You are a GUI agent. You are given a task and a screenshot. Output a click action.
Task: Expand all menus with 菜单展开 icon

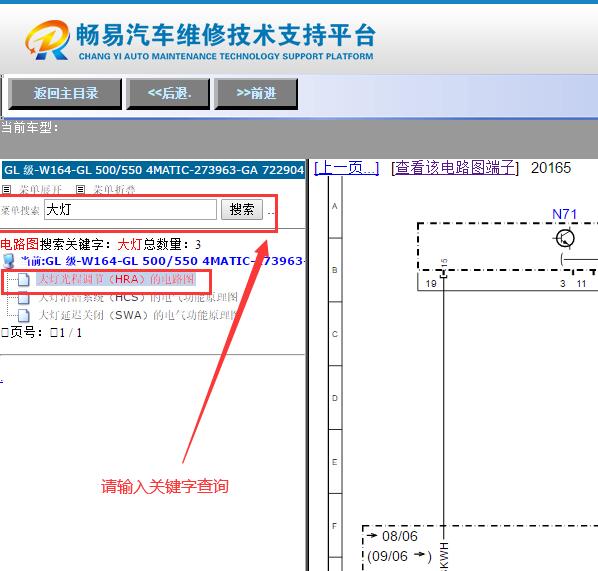pyautogui.click(x=6, y=189)
